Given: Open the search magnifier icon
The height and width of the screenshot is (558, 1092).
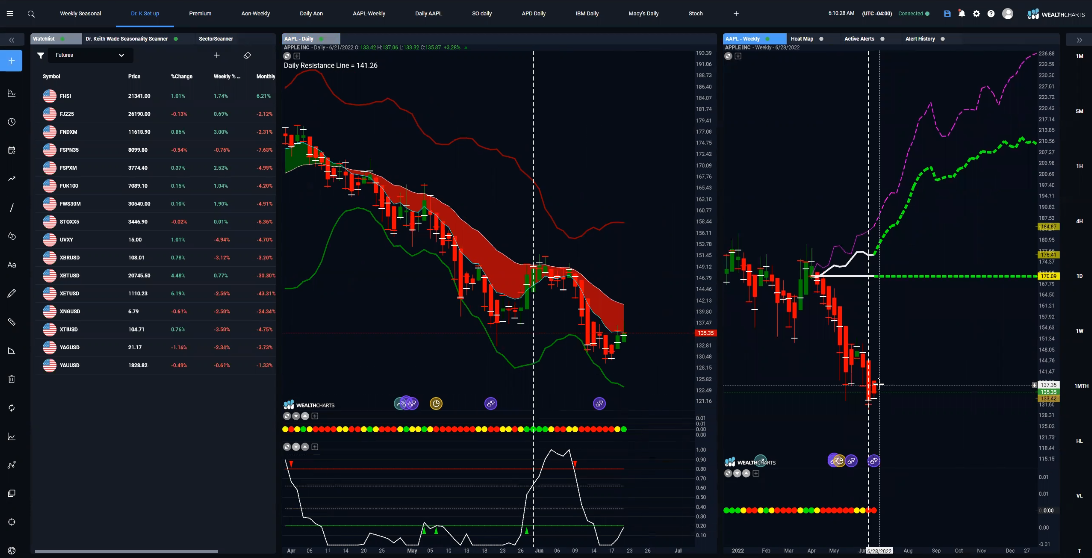Looking at the screenshot, I should [x=31, y=13].
